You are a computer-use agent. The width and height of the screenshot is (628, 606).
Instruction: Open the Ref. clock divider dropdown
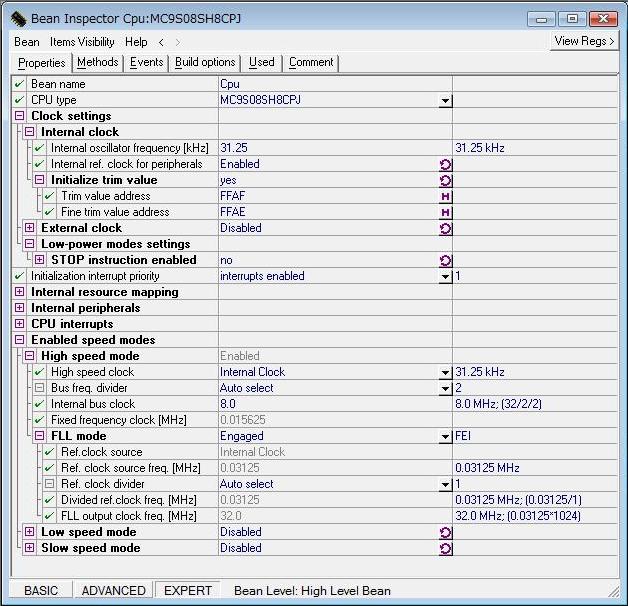[x=445, y=485]
